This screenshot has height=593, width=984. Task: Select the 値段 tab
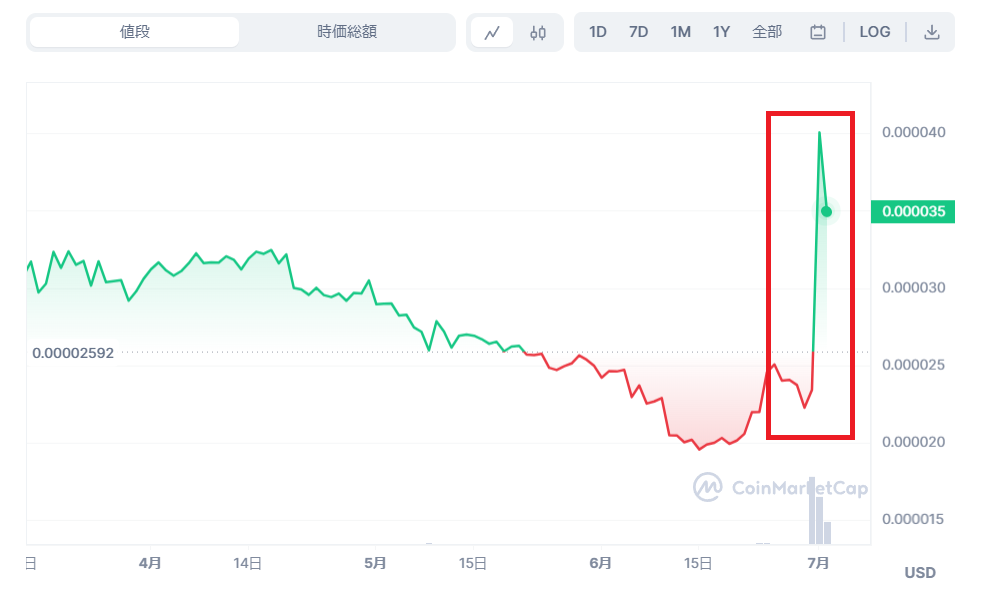pyautogui.click(x=133, y=31)
